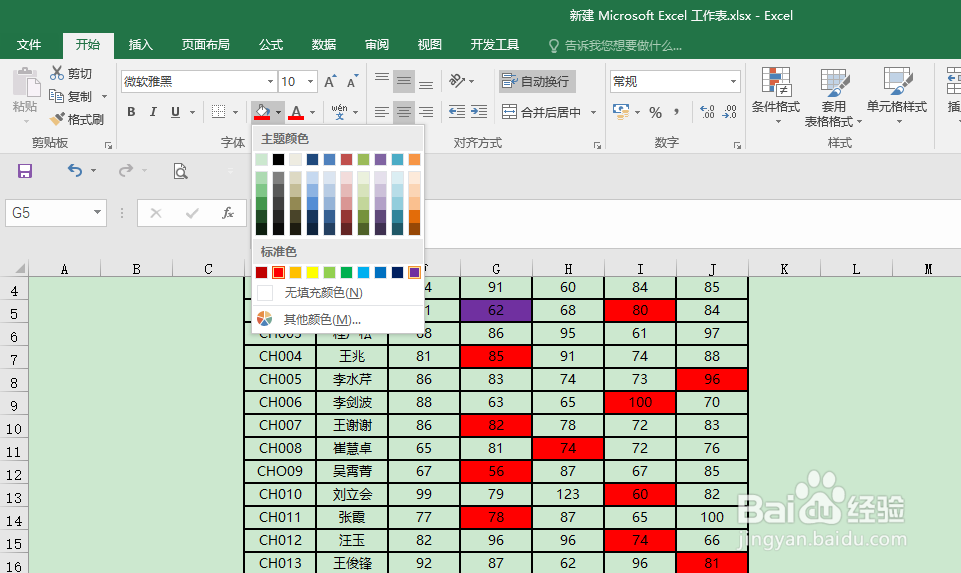Increase font size with the larger A
The image size is (961, 573).
(x=330, y=82)
